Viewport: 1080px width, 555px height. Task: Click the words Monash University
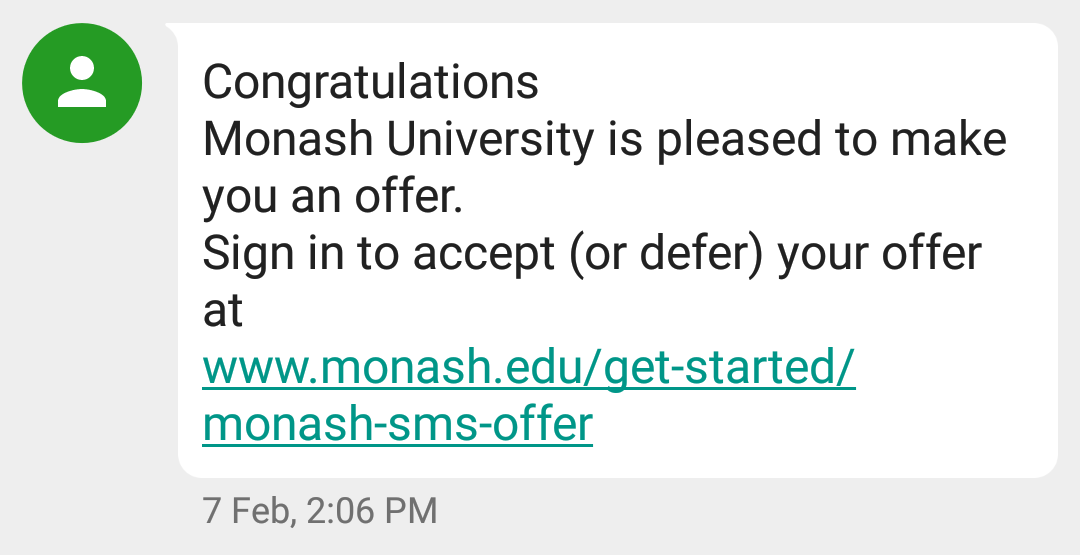click(398, 139)
